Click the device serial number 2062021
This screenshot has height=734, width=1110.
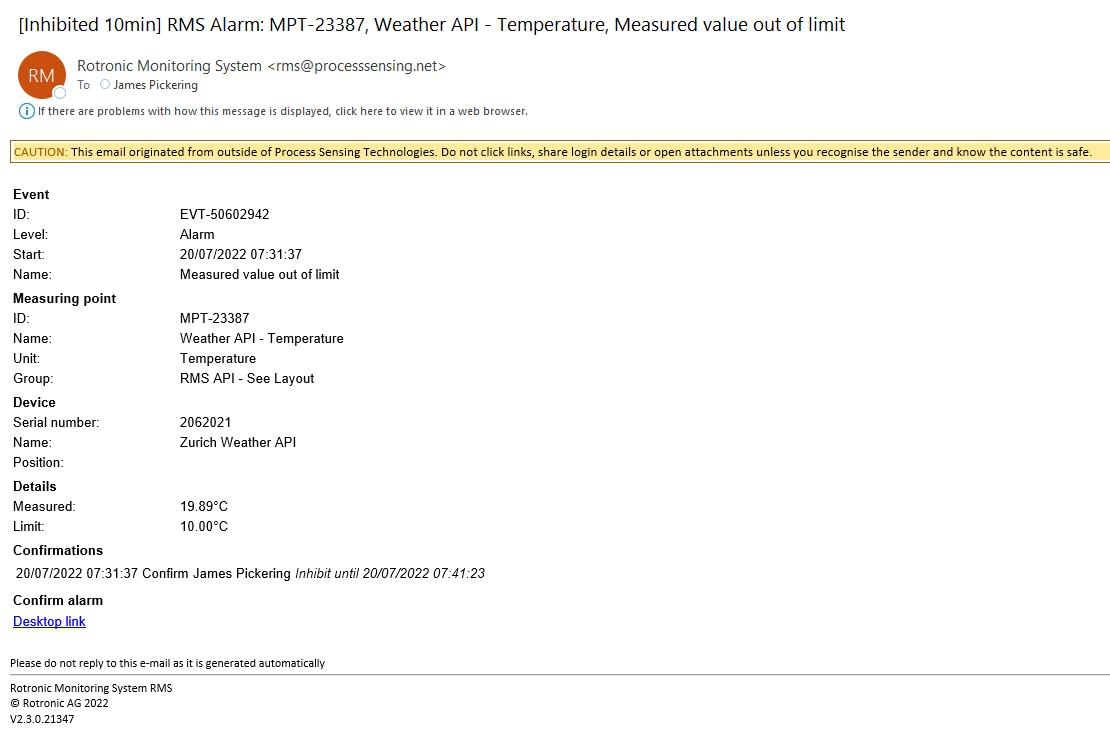coord(205,422)
